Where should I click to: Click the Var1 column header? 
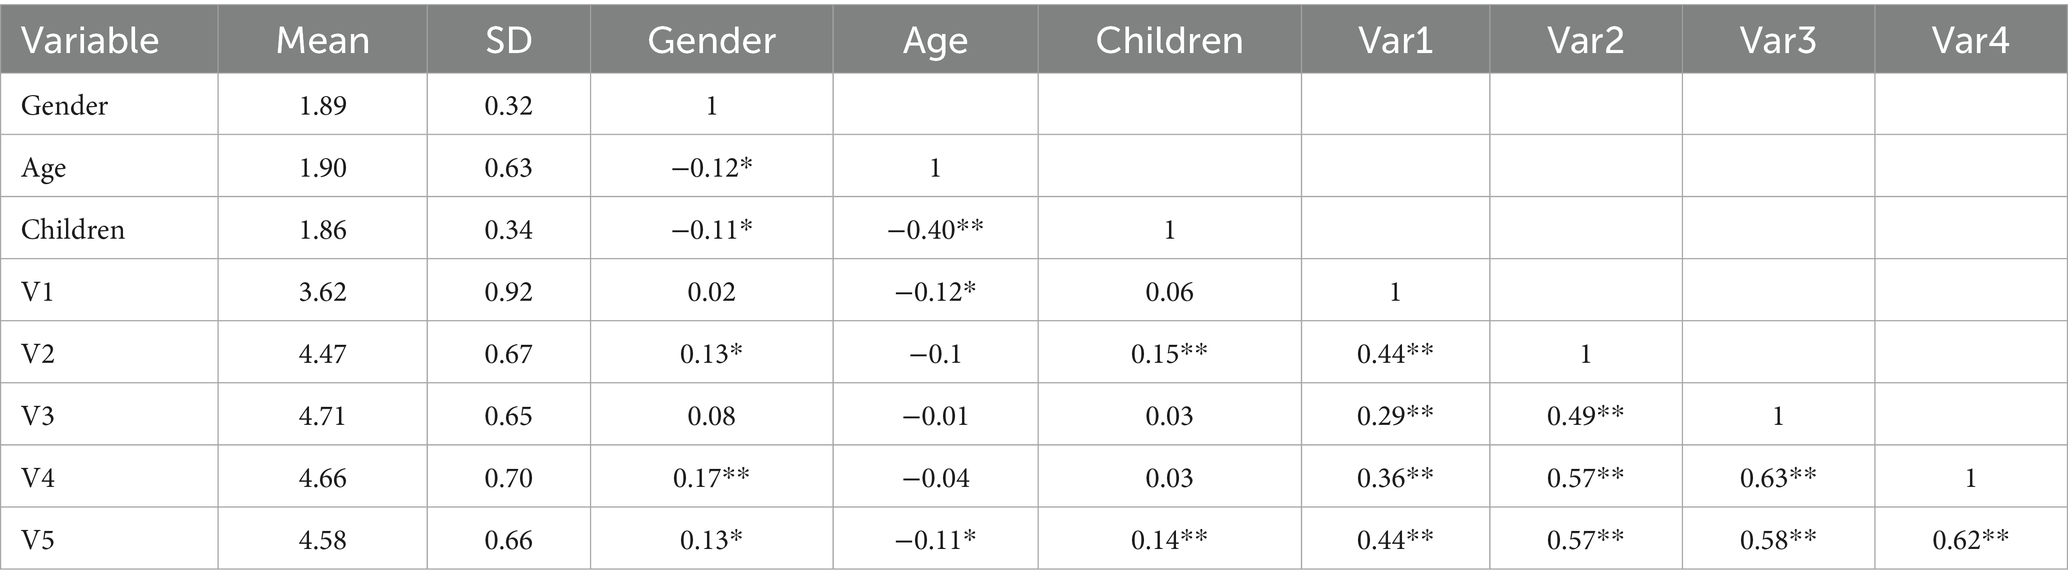(x=1395, y=40)
